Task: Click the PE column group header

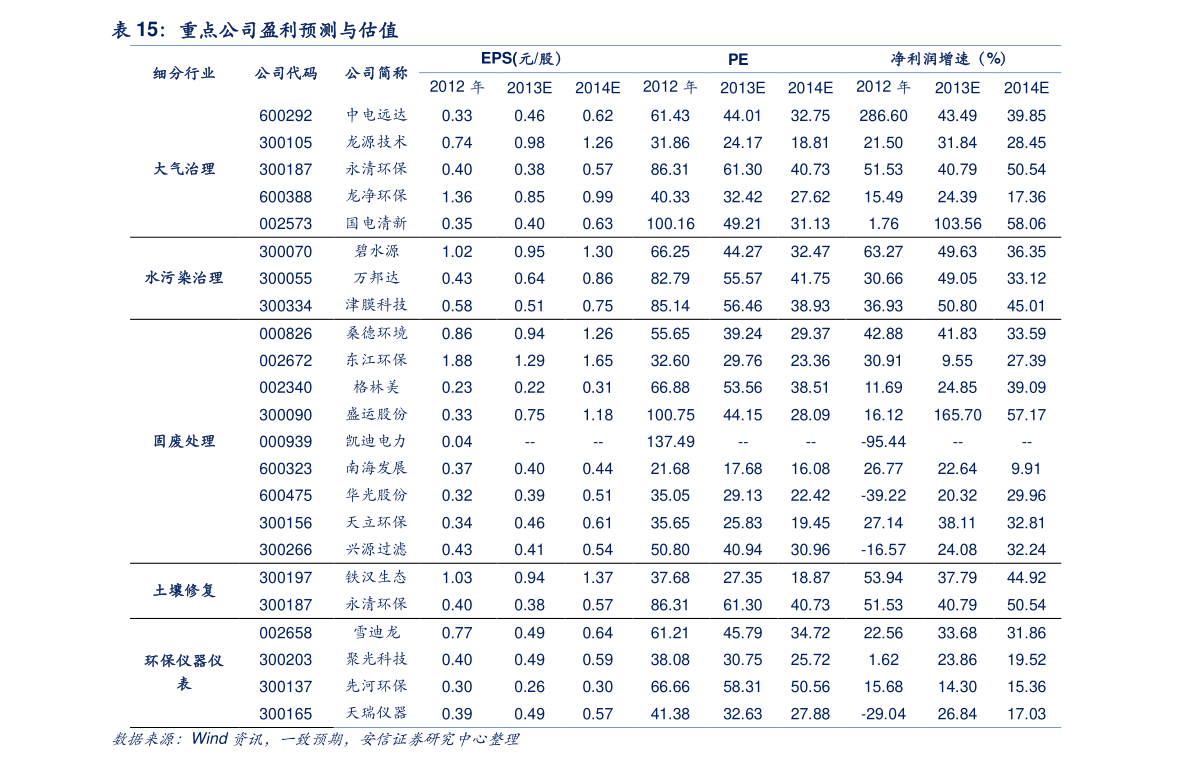Action: coord(739,60)
